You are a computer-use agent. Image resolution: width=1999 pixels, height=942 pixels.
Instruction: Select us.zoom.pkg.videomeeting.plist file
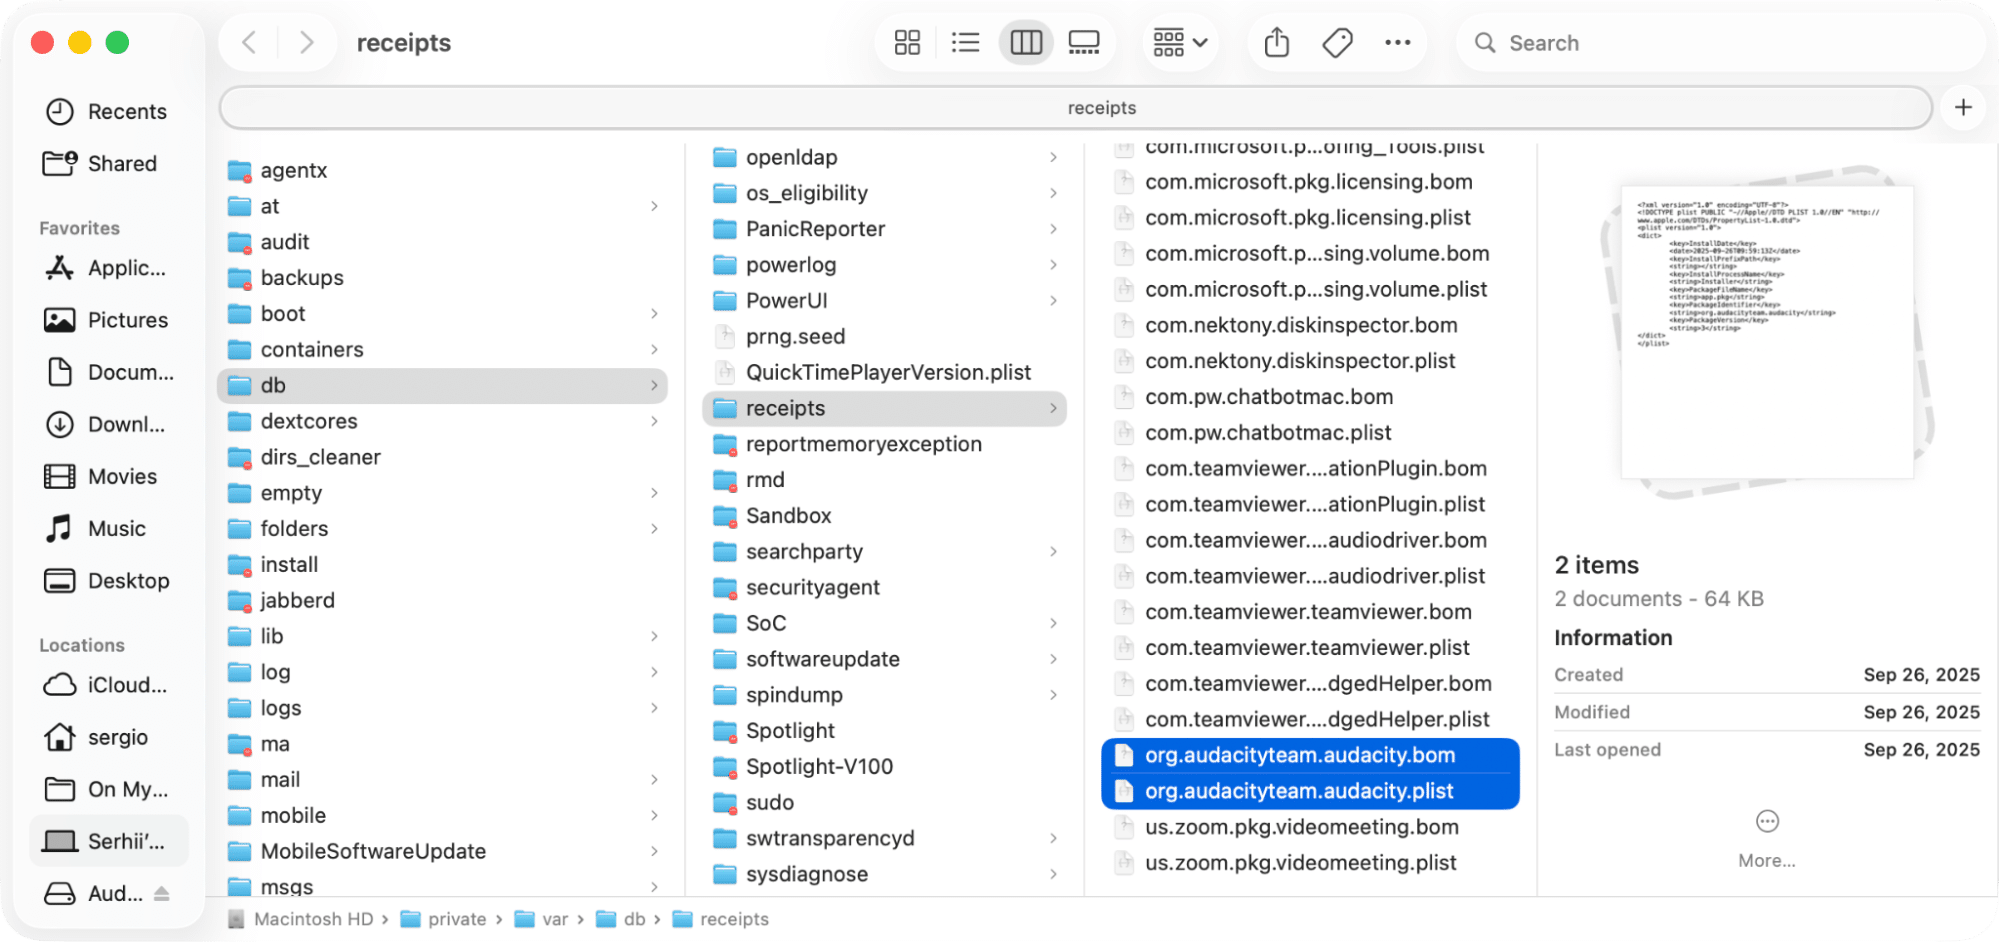pyautogui.click(x=1300, y=863)
